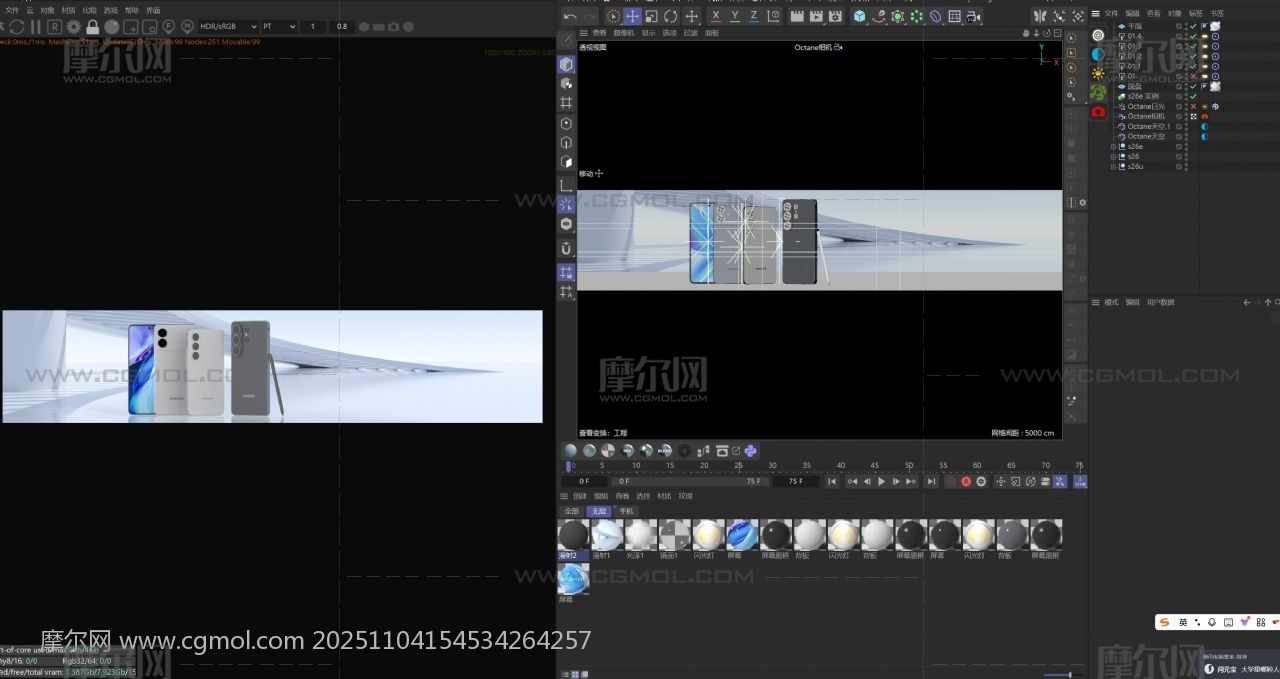Screen dimensions: 1280x679
Task: Toggle green checkmark for 平面 object
Action: 1193,26
